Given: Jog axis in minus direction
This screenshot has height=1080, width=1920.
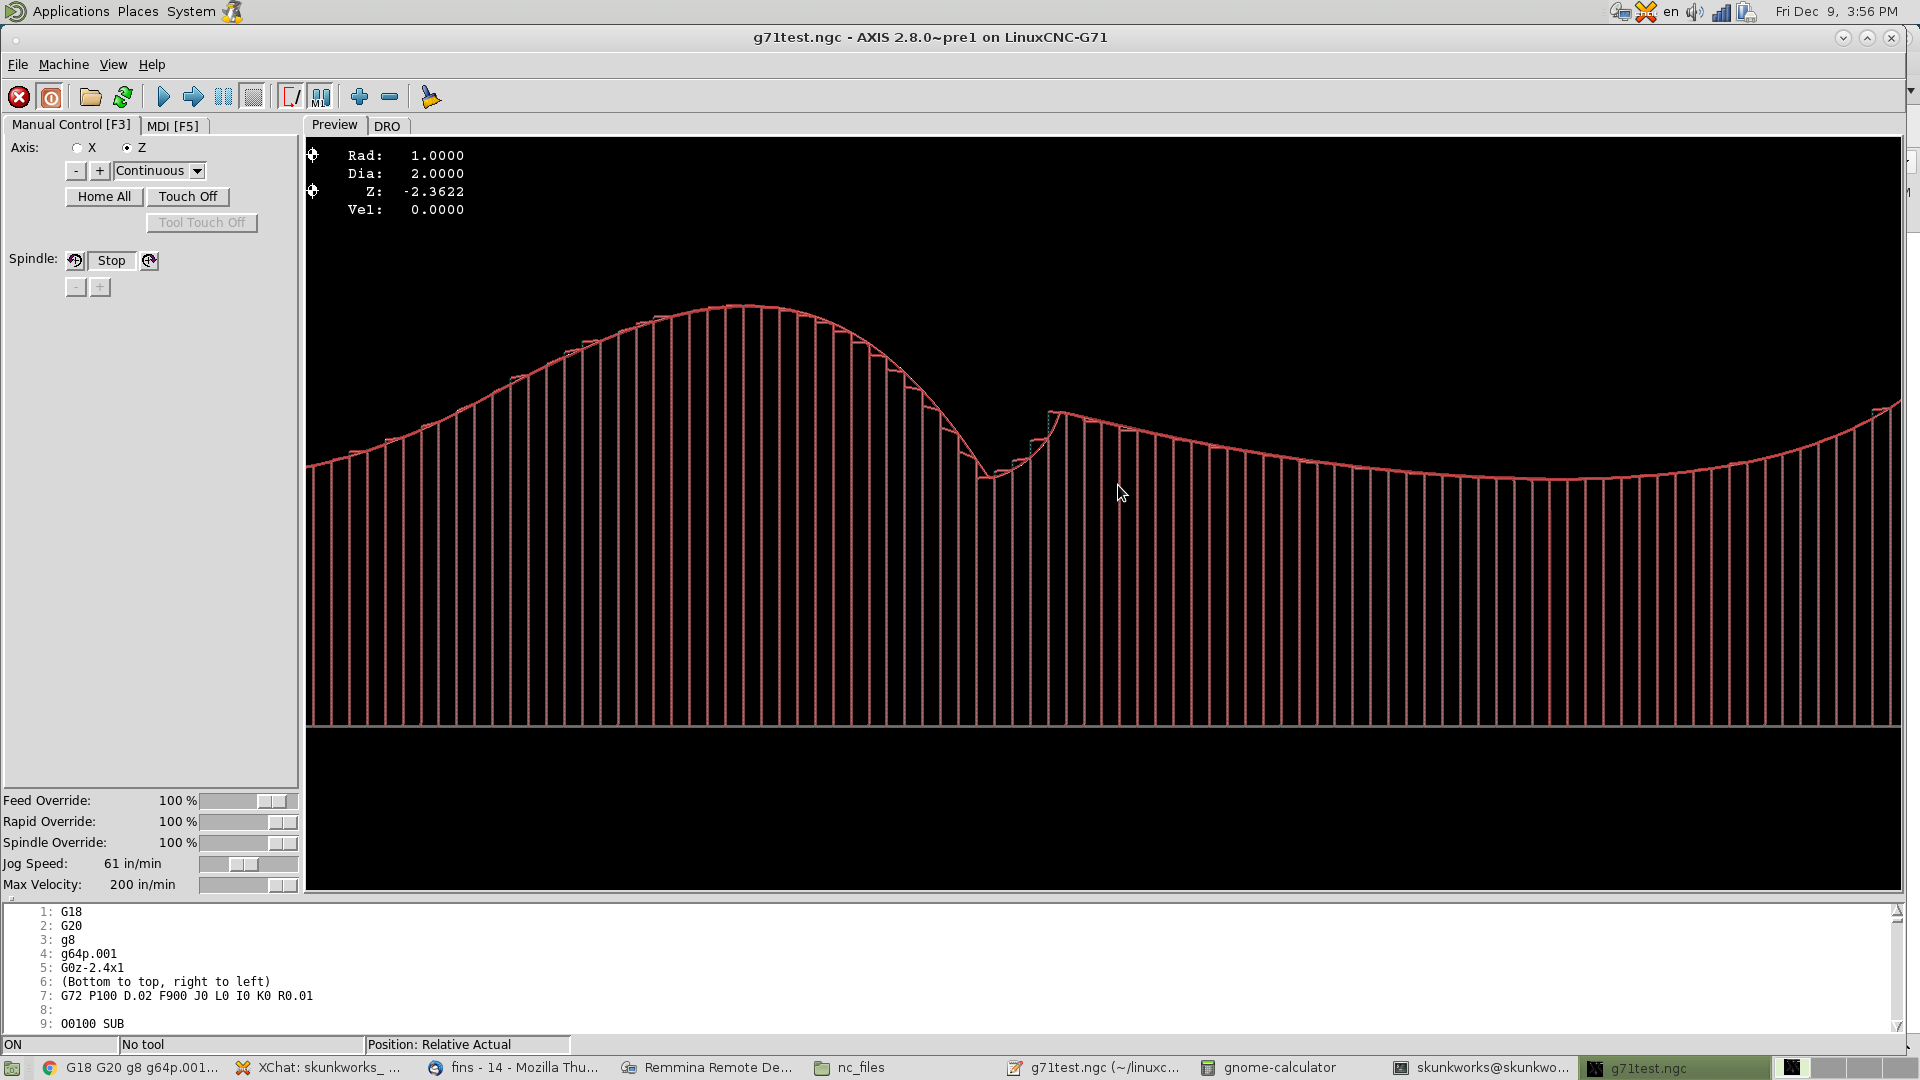Looking at the screenshot, I should [76, 171].
